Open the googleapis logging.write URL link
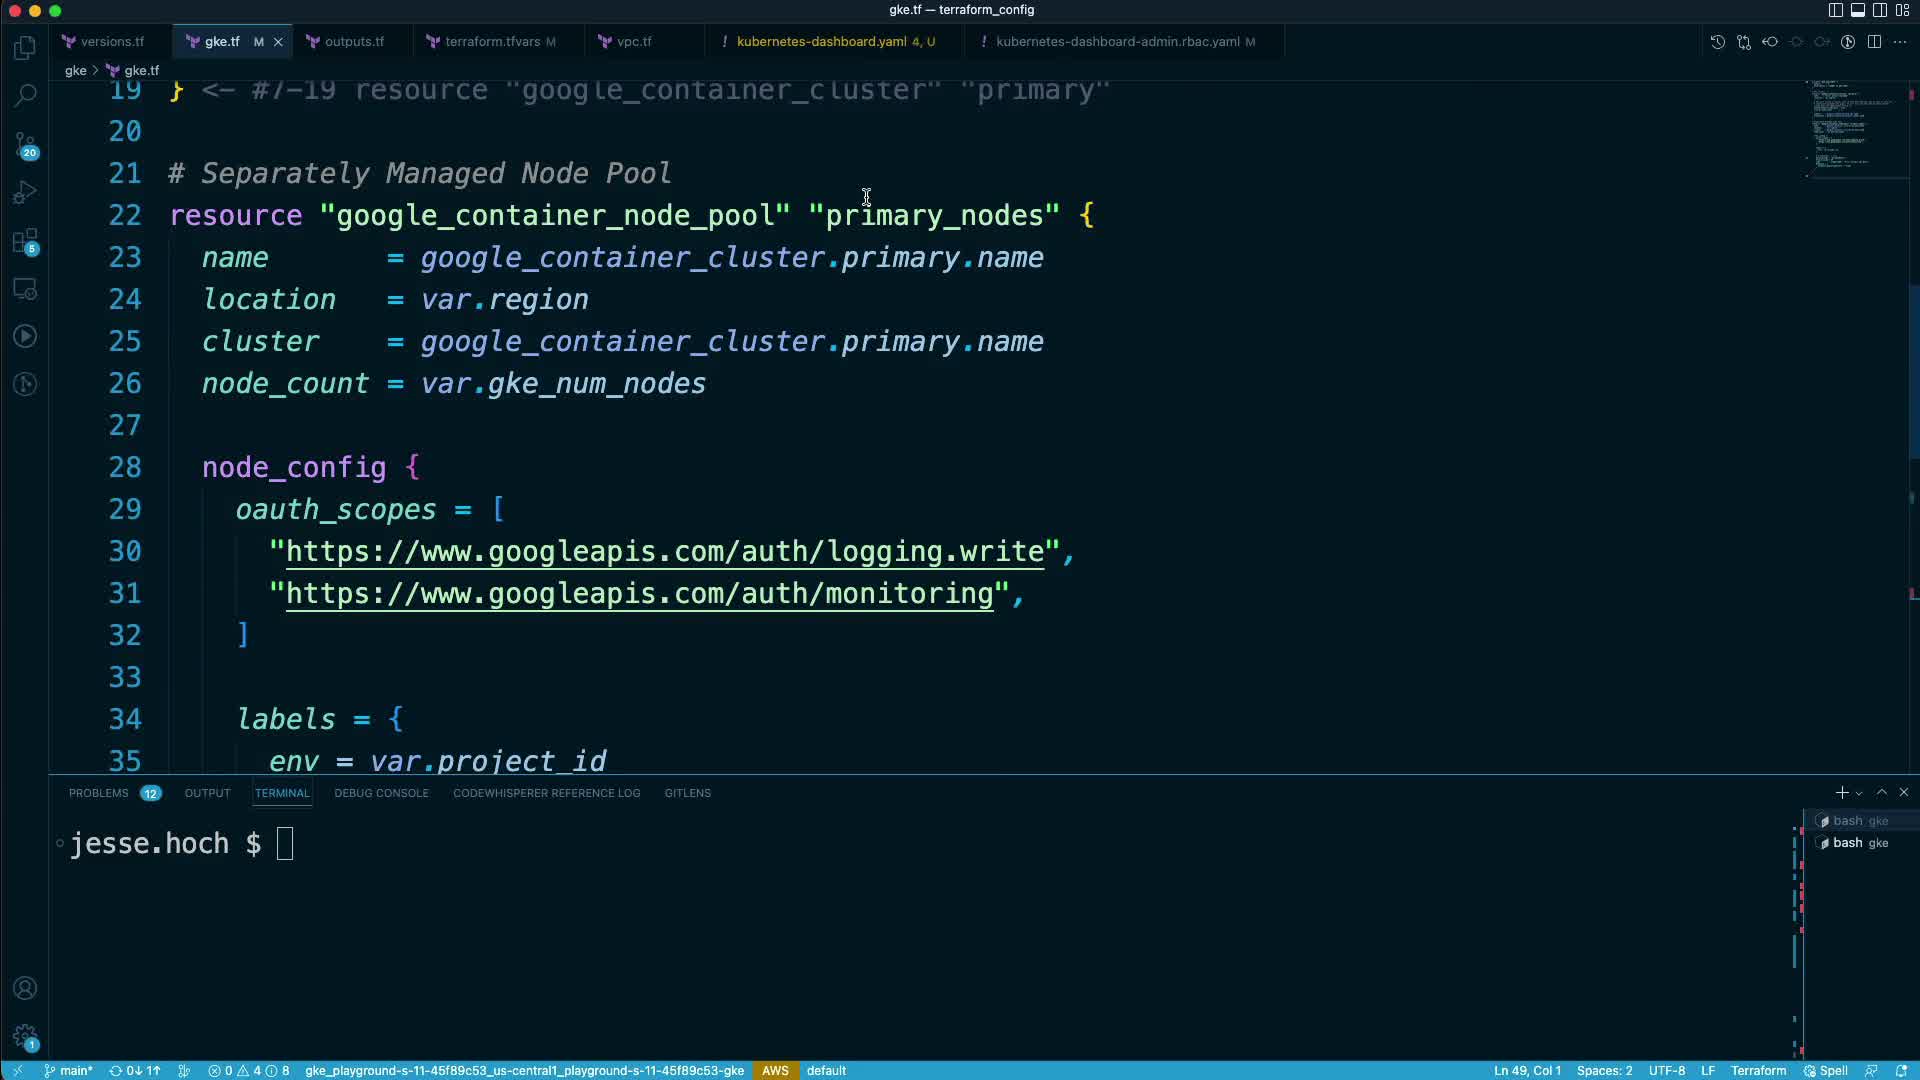This screenshot has width=1920, height=1080. pyautogui.click(x=665, y=552)
